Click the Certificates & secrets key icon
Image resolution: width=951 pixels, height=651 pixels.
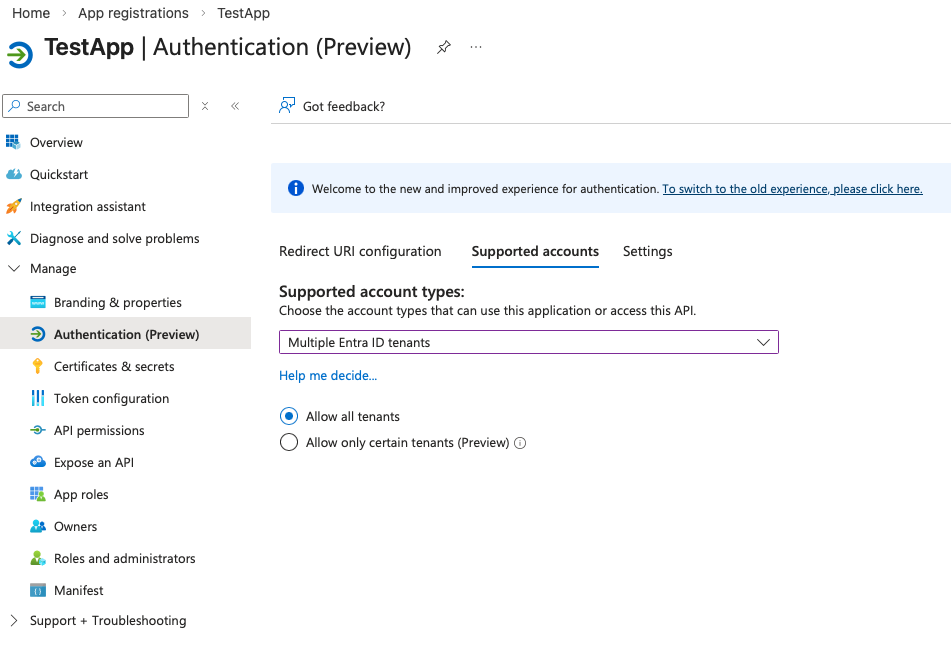click(x=38, y=366)
